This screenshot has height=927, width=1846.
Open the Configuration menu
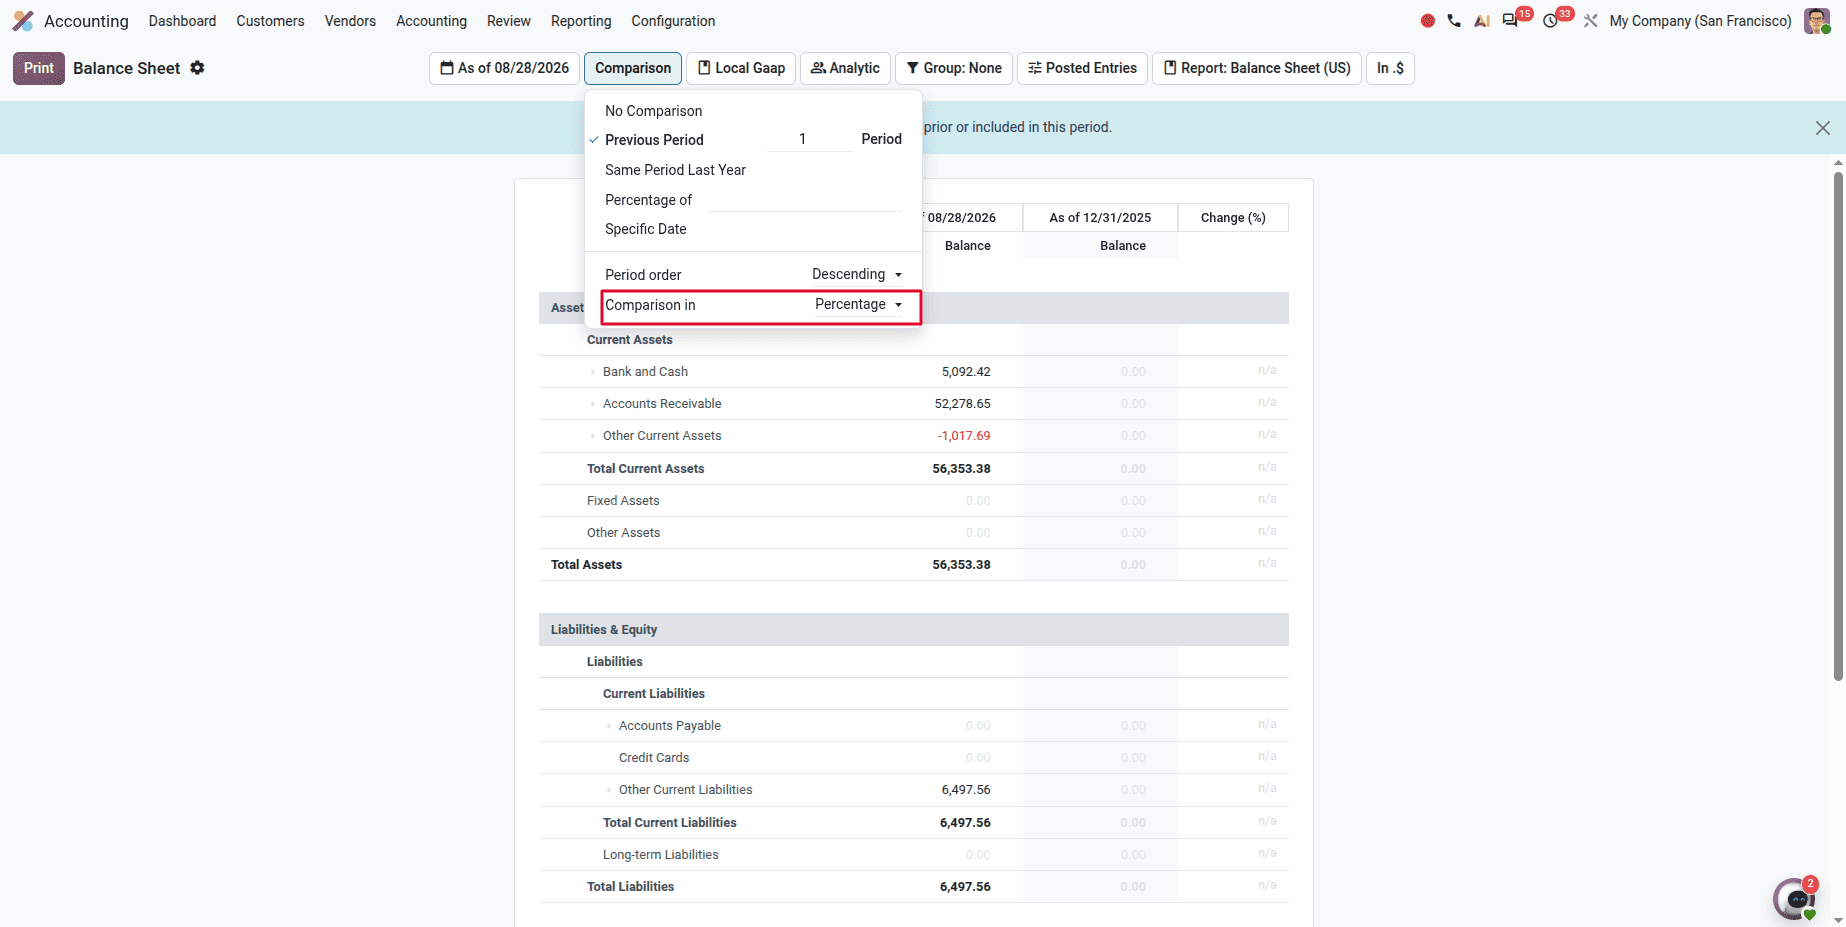tap(673, 21)
